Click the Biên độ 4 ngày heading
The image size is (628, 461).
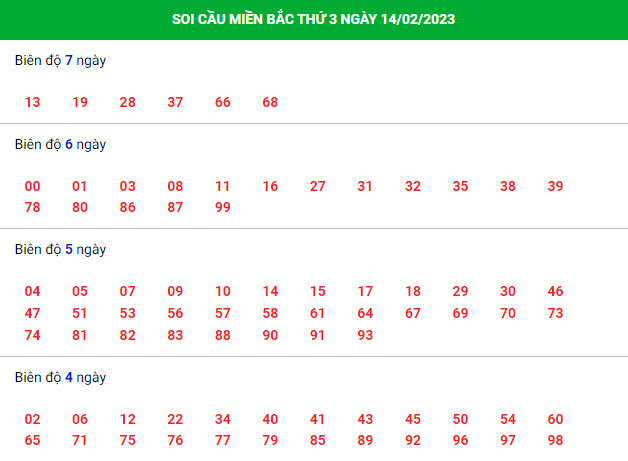pyautogui.click(x=60, y=378)
